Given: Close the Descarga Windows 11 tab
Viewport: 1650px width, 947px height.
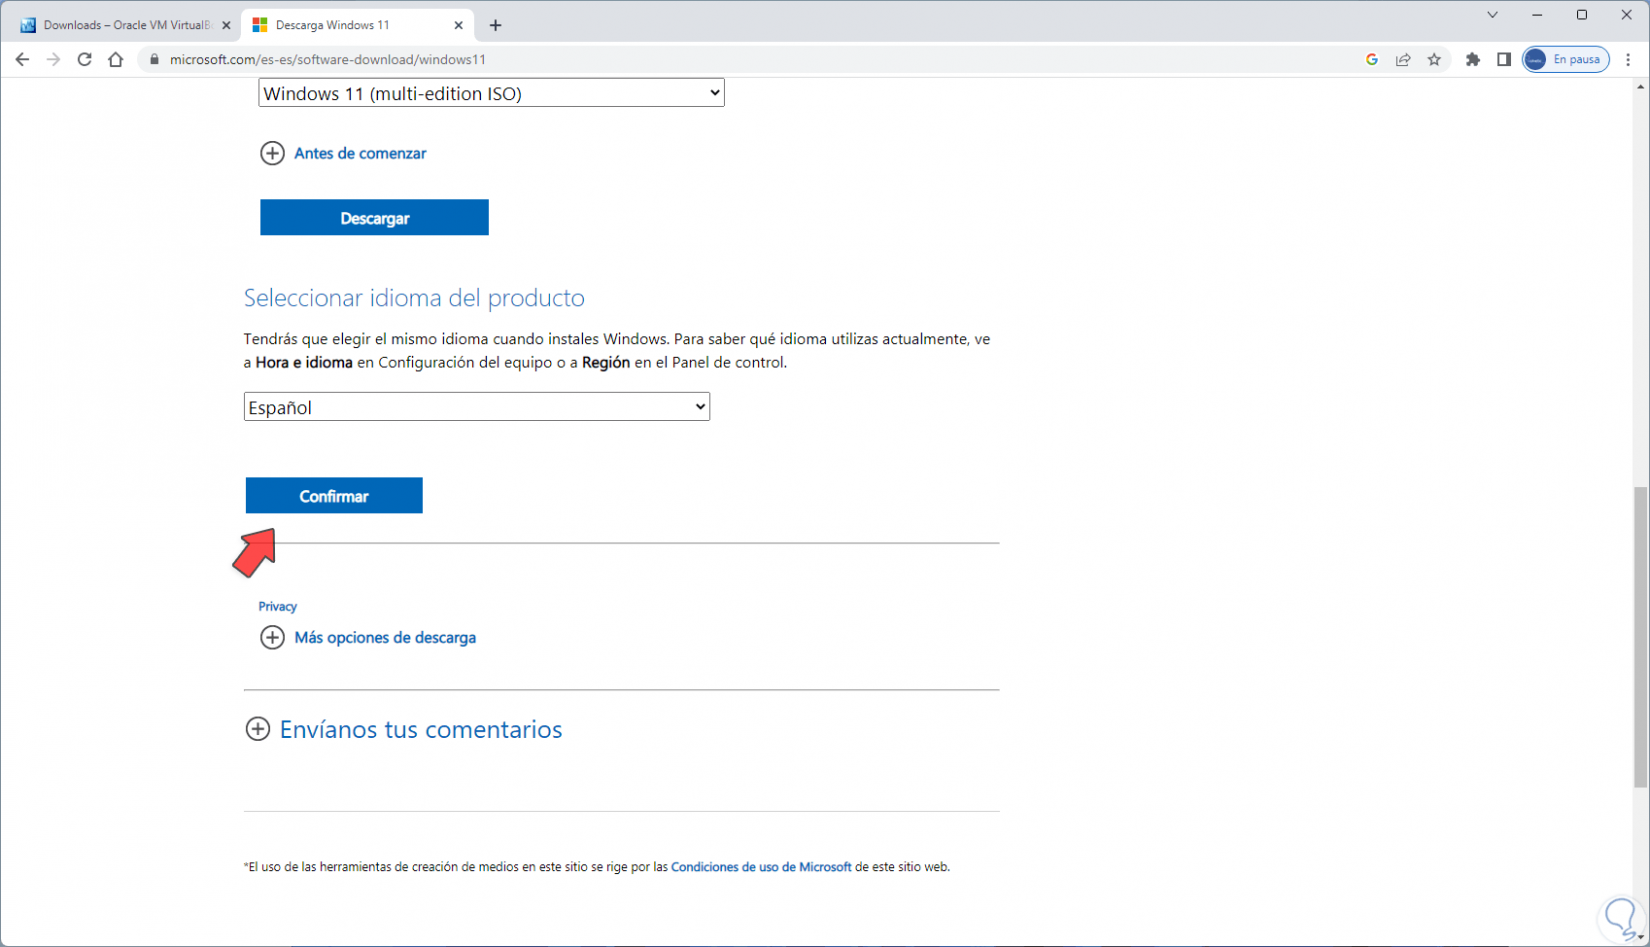Looking at the screenshot, I should 459,25.
